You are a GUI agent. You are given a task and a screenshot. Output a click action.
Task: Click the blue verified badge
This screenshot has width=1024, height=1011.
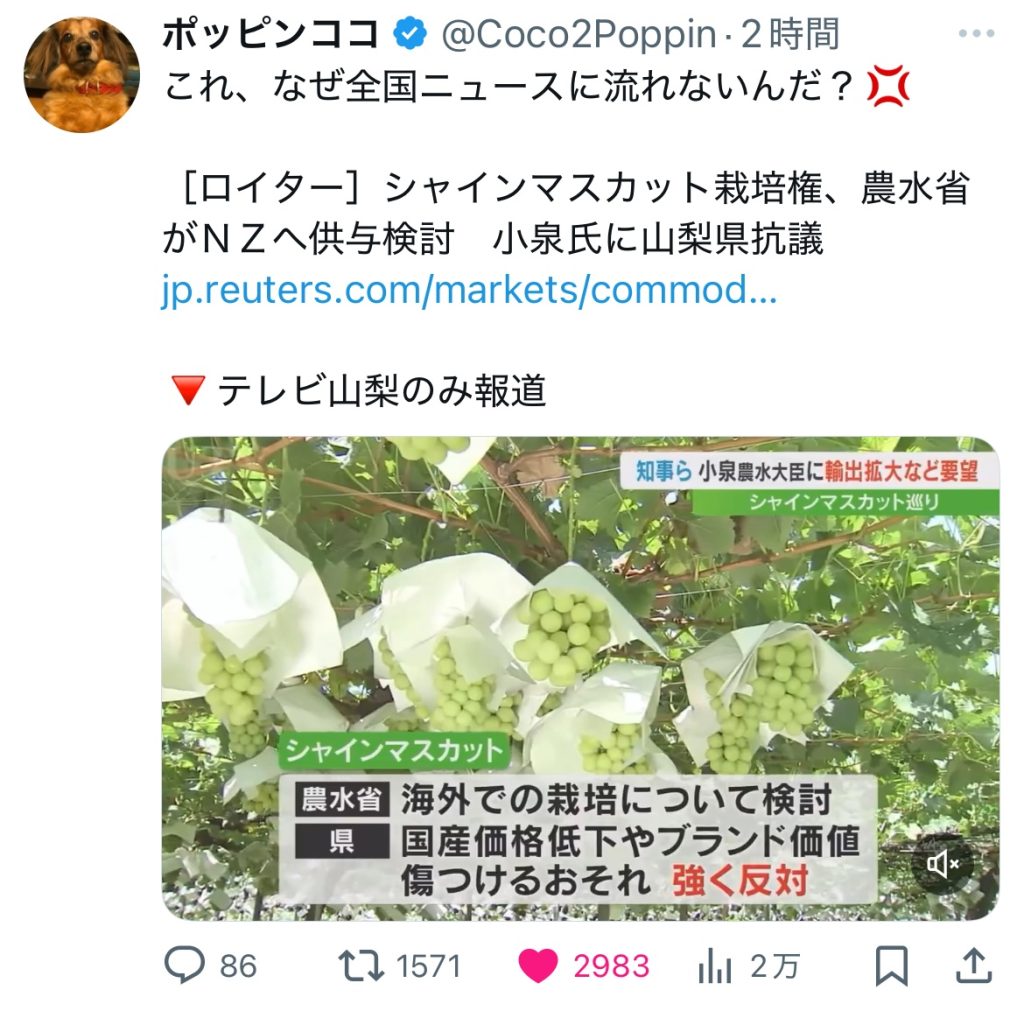click(x=409, y=34)
